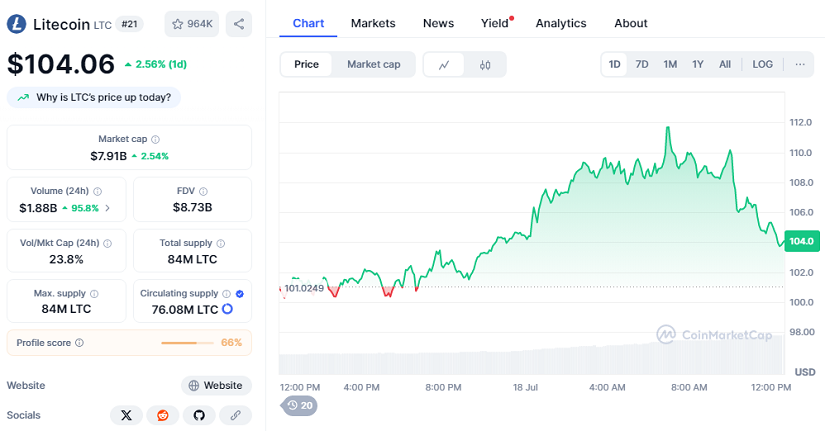The image size is (825, 431).
Task: Click the 76.08M LTC circulating value
Action: point(185,309)
